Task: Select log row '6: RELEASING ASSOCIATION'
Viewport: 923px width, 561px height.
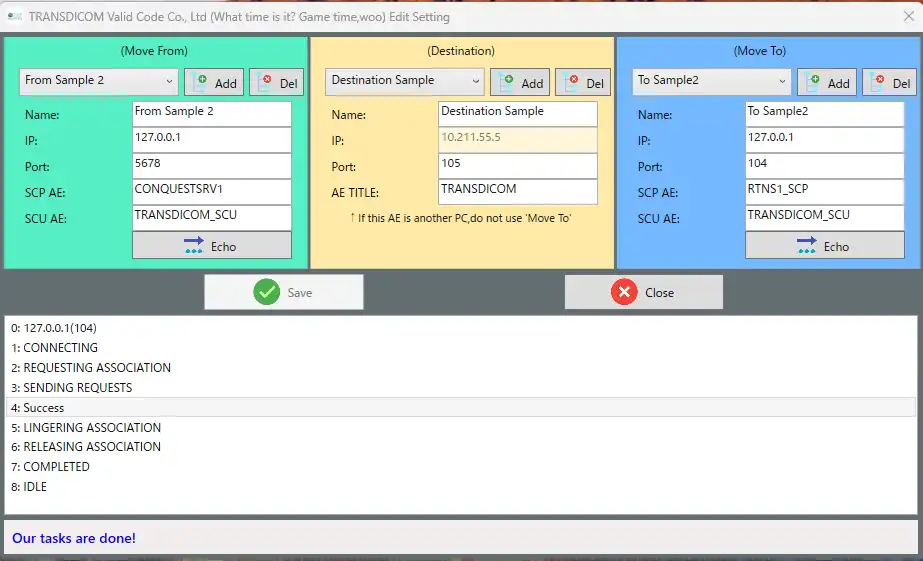Action: (x=461, y=447)
